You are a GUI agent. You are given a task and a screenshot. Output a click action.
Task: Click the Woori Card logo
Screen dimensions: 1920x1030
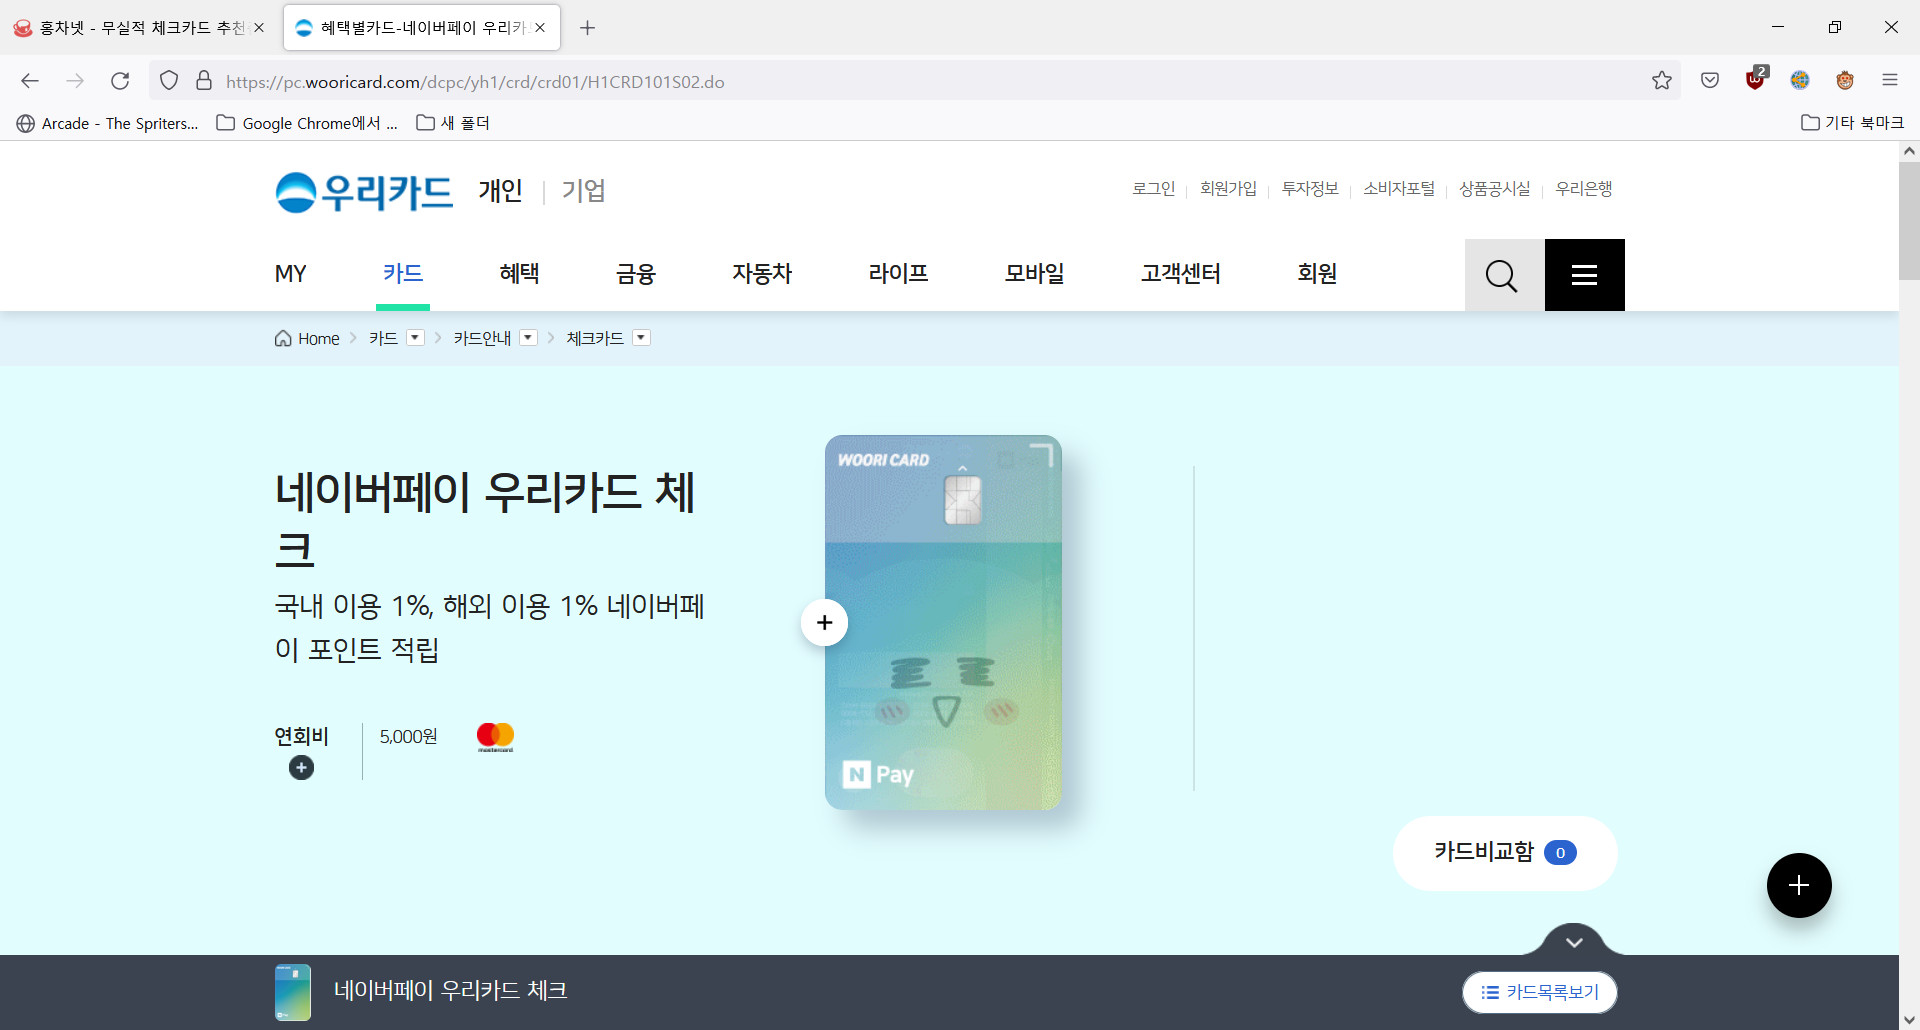[x=364, y=192]
